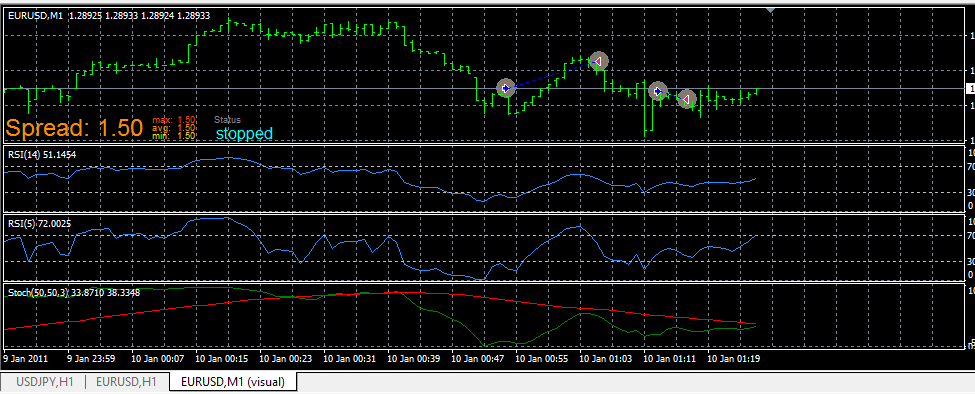Select the EURUSD,M1 (visual) tab
The width and height of the screenshot is (975, 394).
click(x=233, y=382)
